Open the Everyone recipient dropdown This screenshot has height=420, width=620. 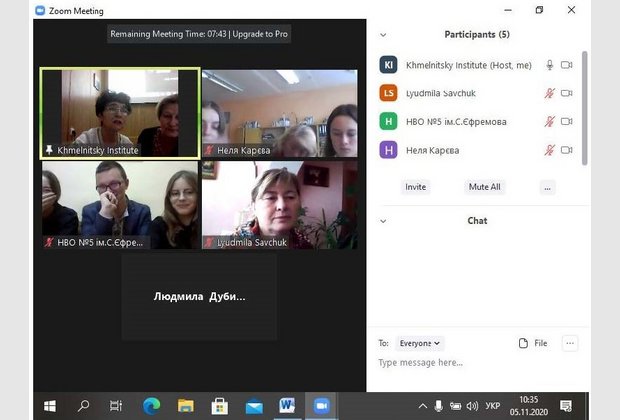(x=420, y=343)
